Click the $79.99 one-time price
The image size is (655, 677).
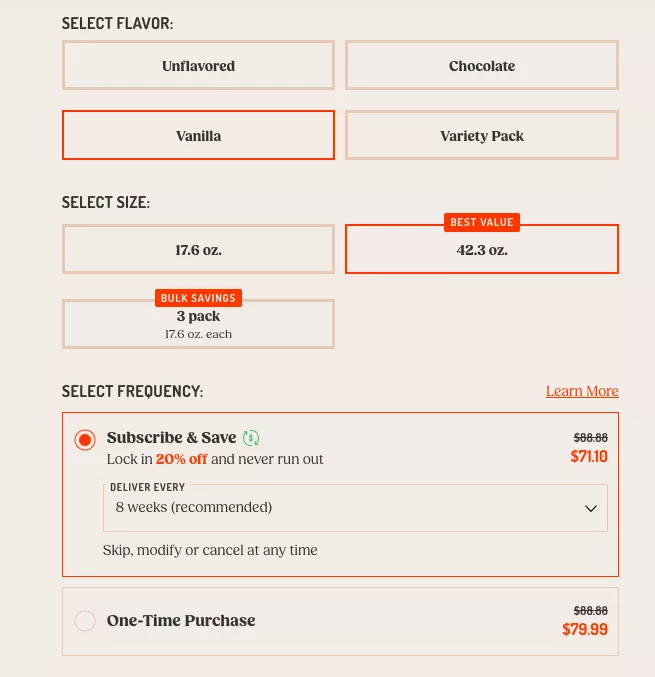click(x=585, y=630)
